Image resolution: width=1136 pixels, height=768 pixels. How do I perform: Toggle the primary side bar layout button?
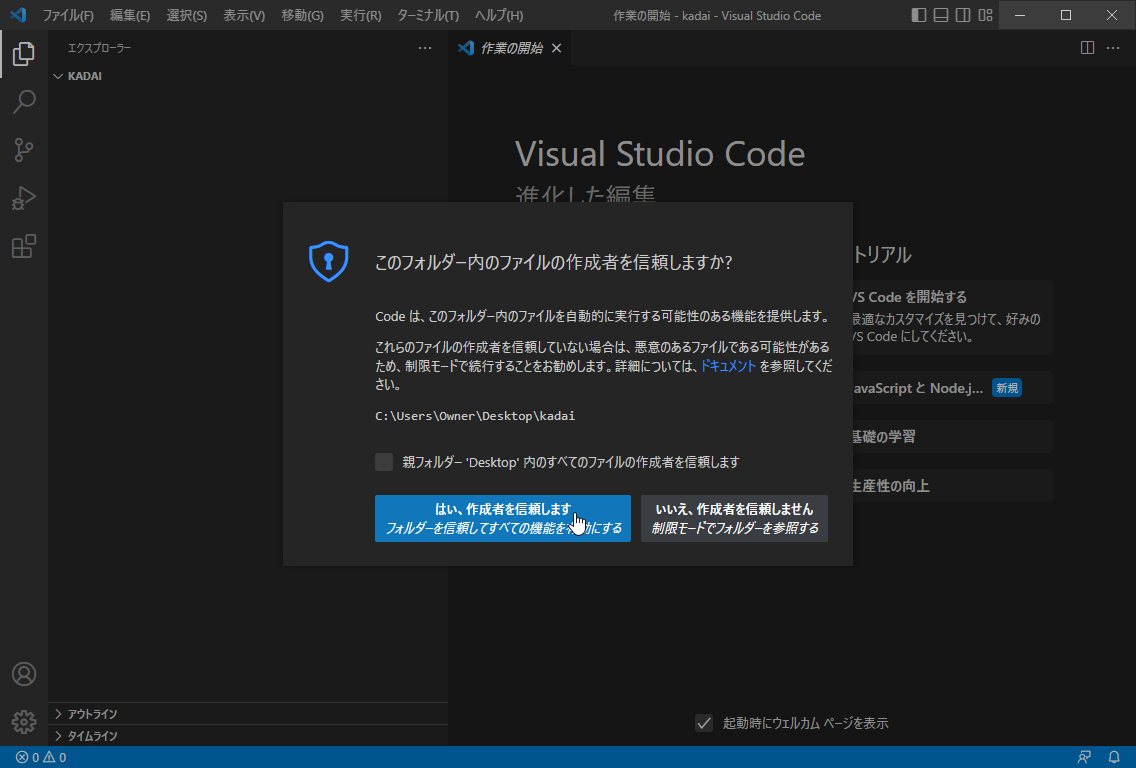[x=919, y=15]
